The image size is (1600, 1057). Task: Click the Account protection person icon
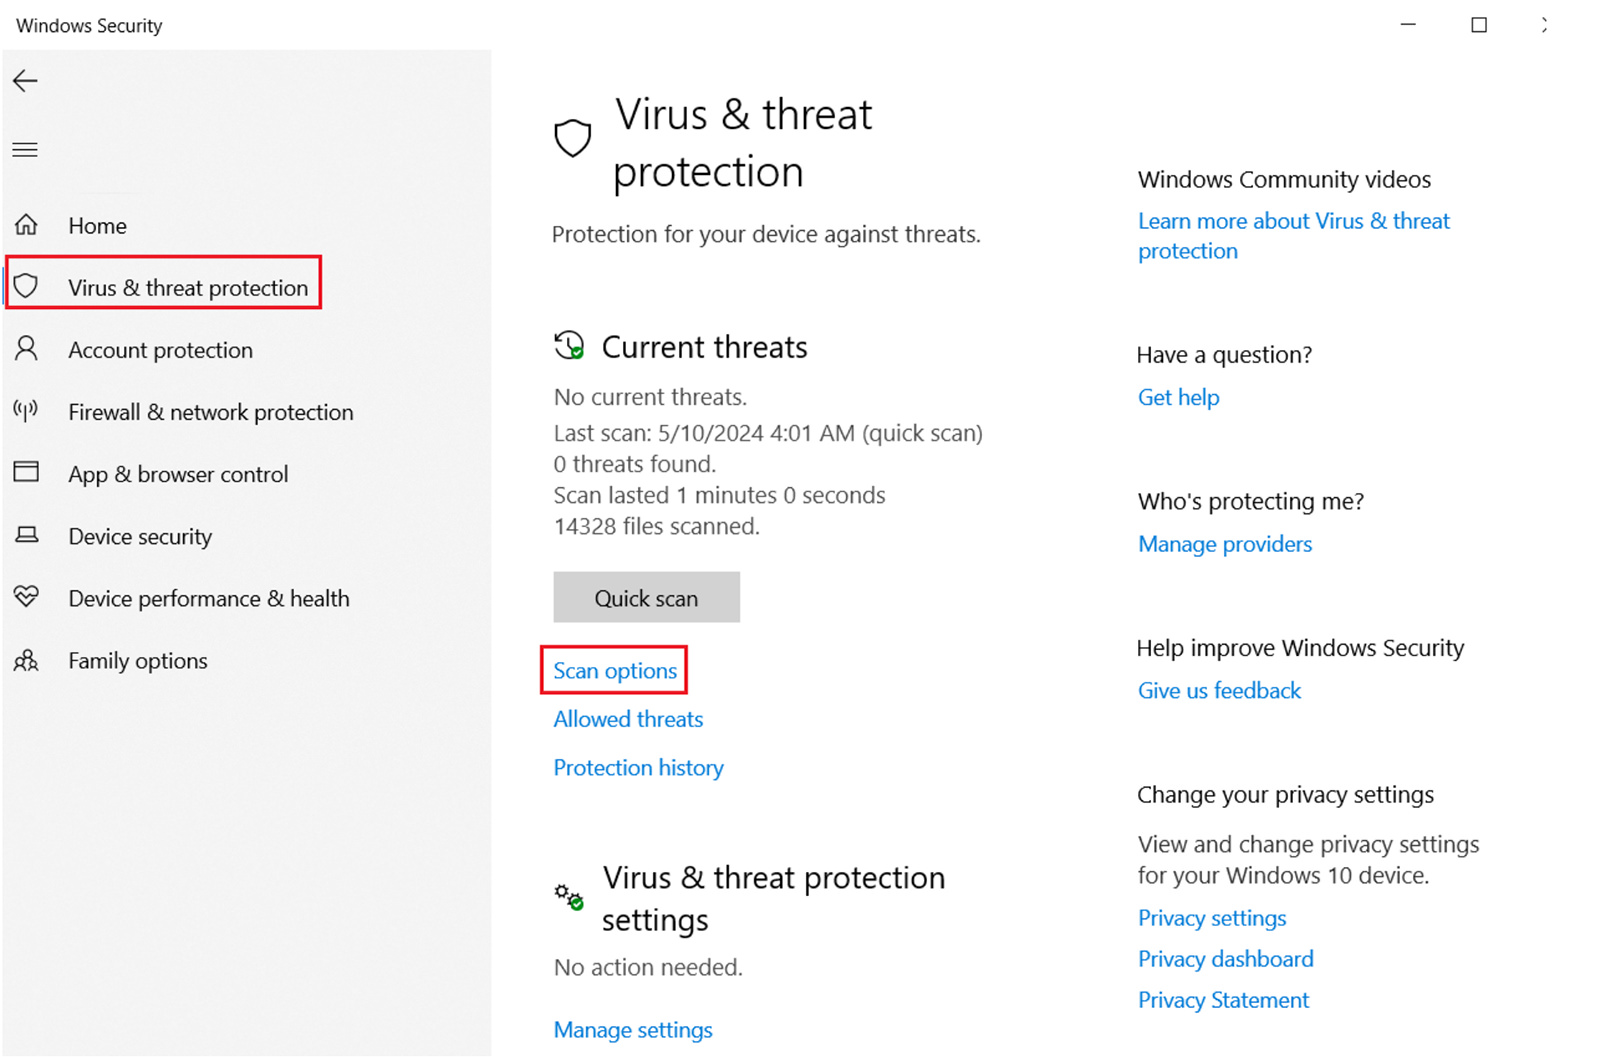coord(26,349)
